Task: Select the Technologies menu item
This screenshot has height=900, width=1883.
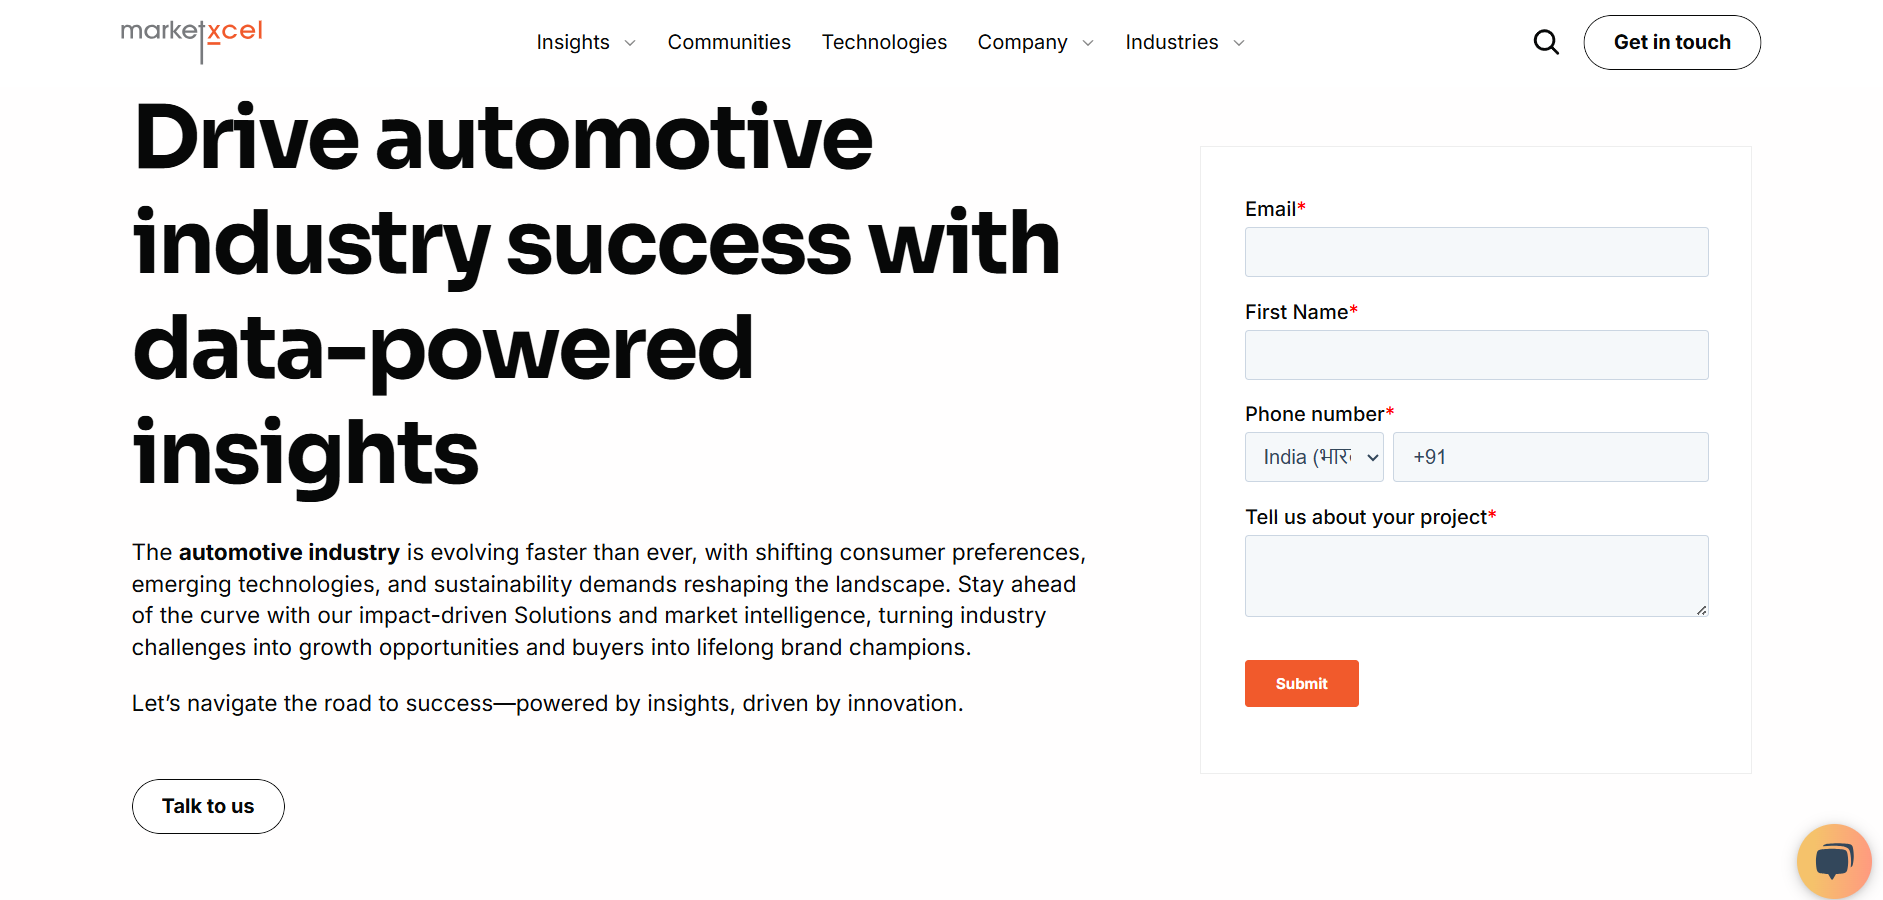Action: point(884,42)
